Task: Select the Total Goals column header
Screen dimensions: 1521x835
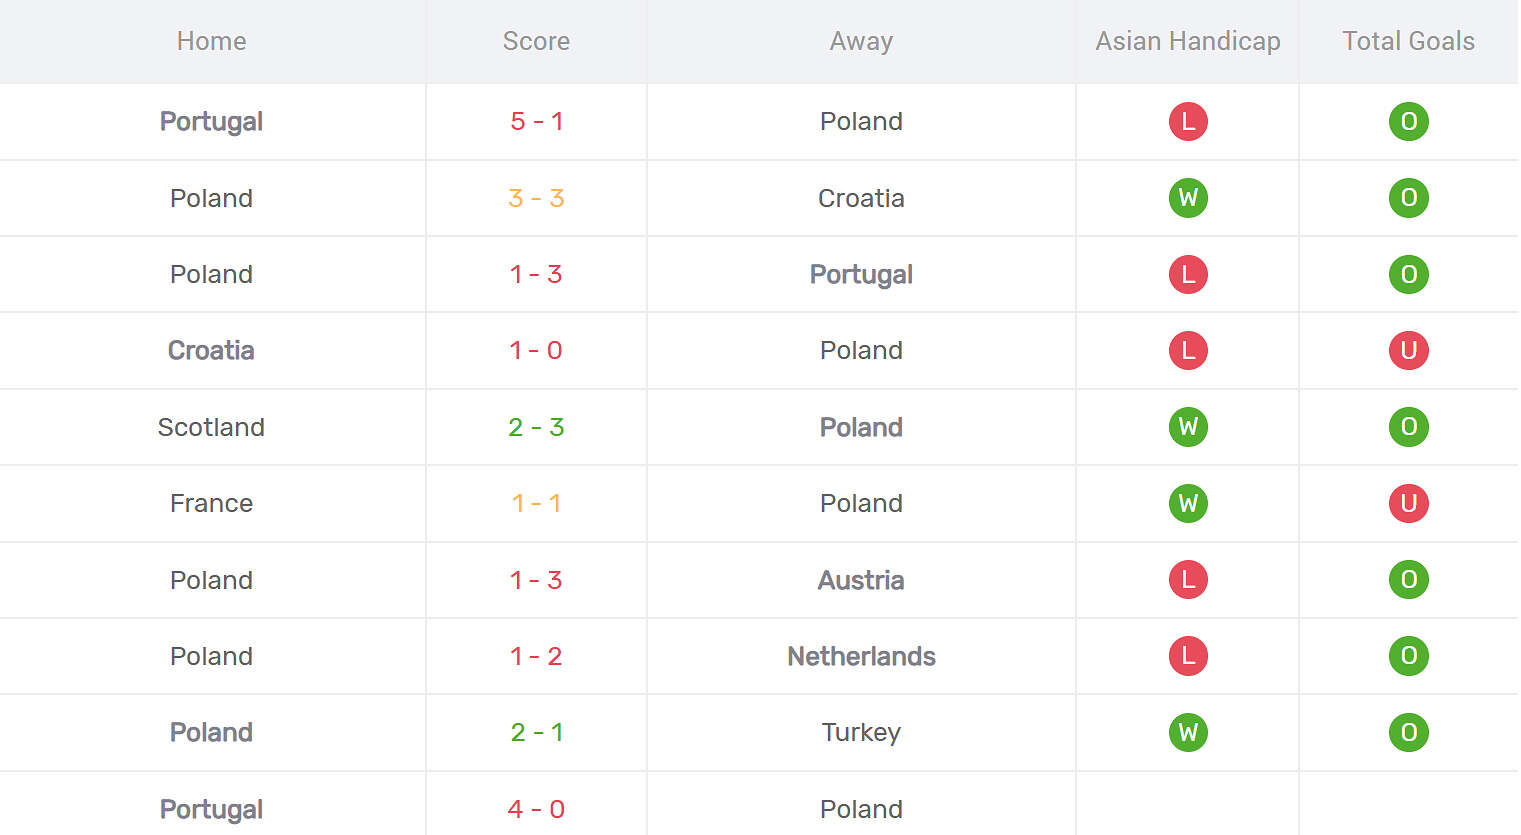Action: click(x=1408, y=41)
